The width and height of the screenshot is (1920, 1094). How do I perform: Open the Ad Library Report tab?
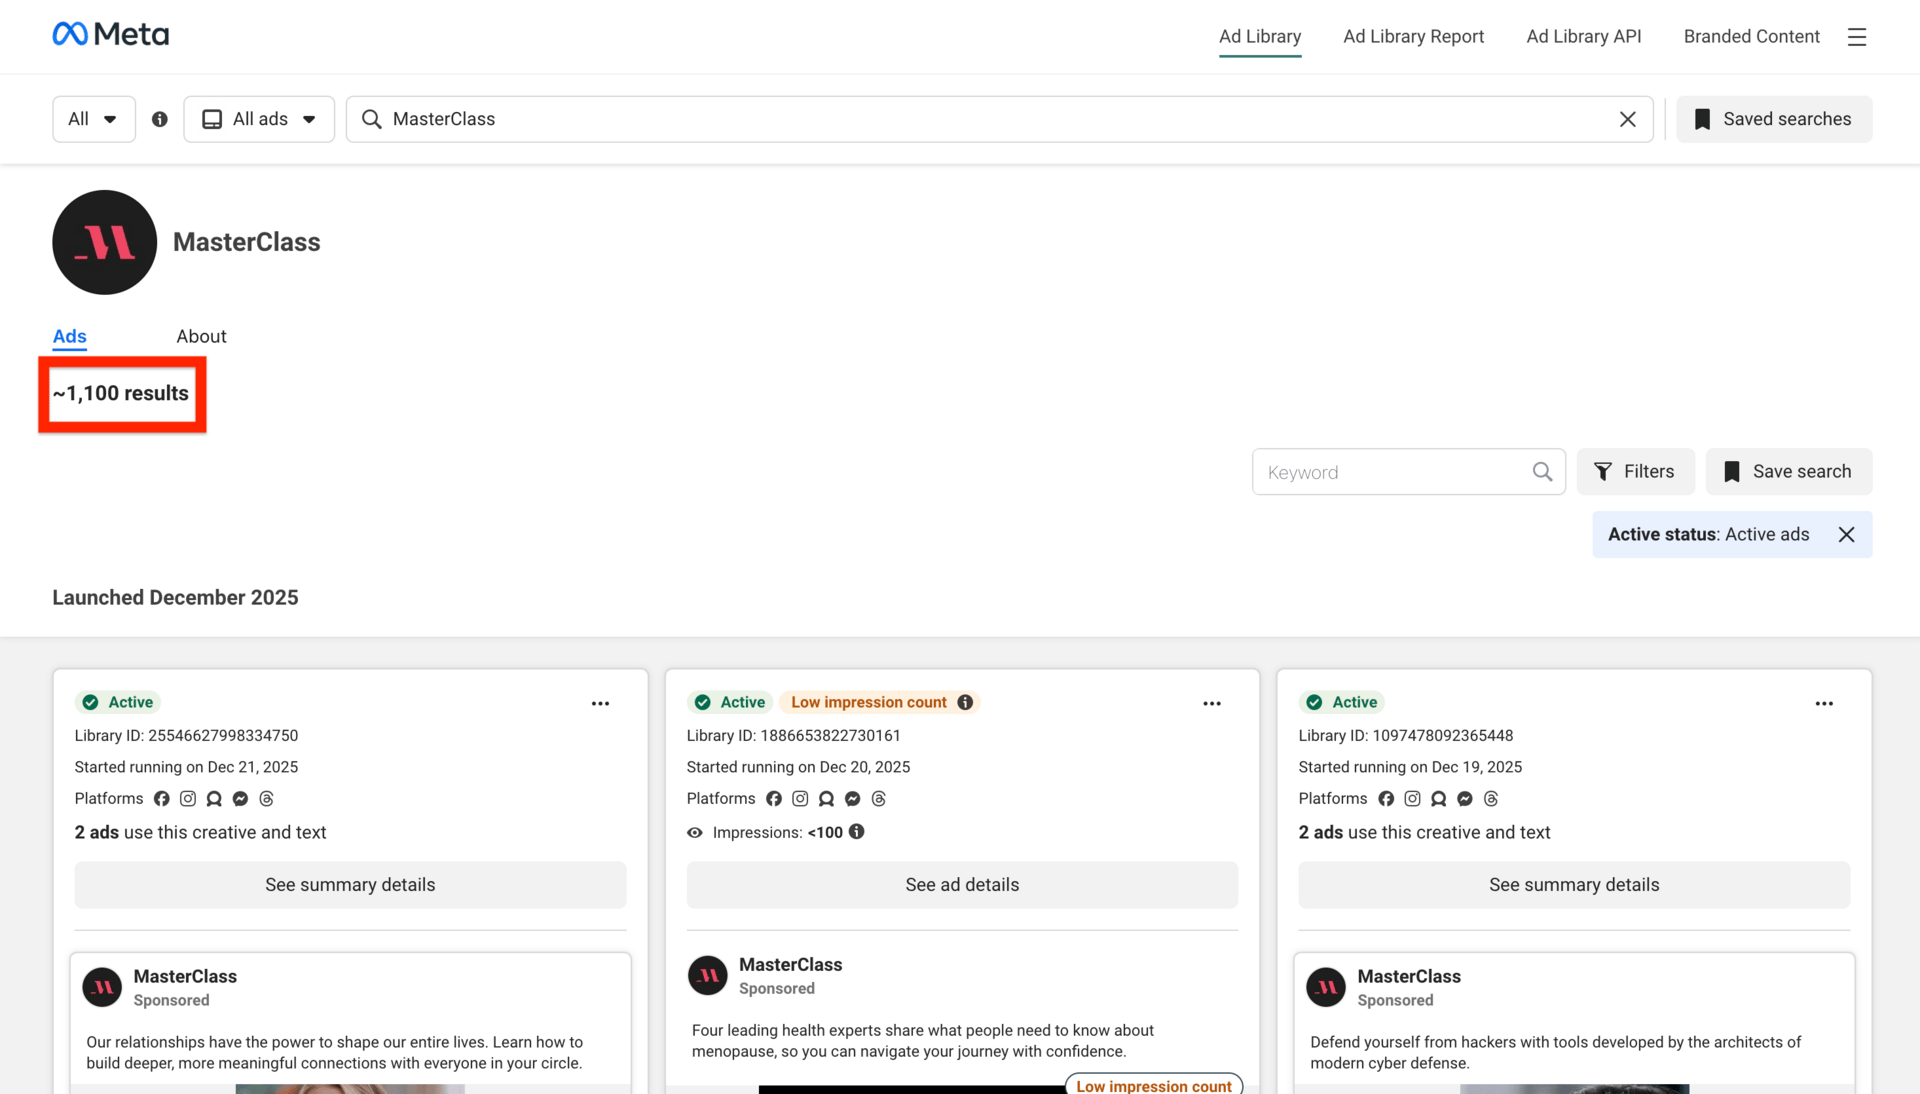(1413, 36)
